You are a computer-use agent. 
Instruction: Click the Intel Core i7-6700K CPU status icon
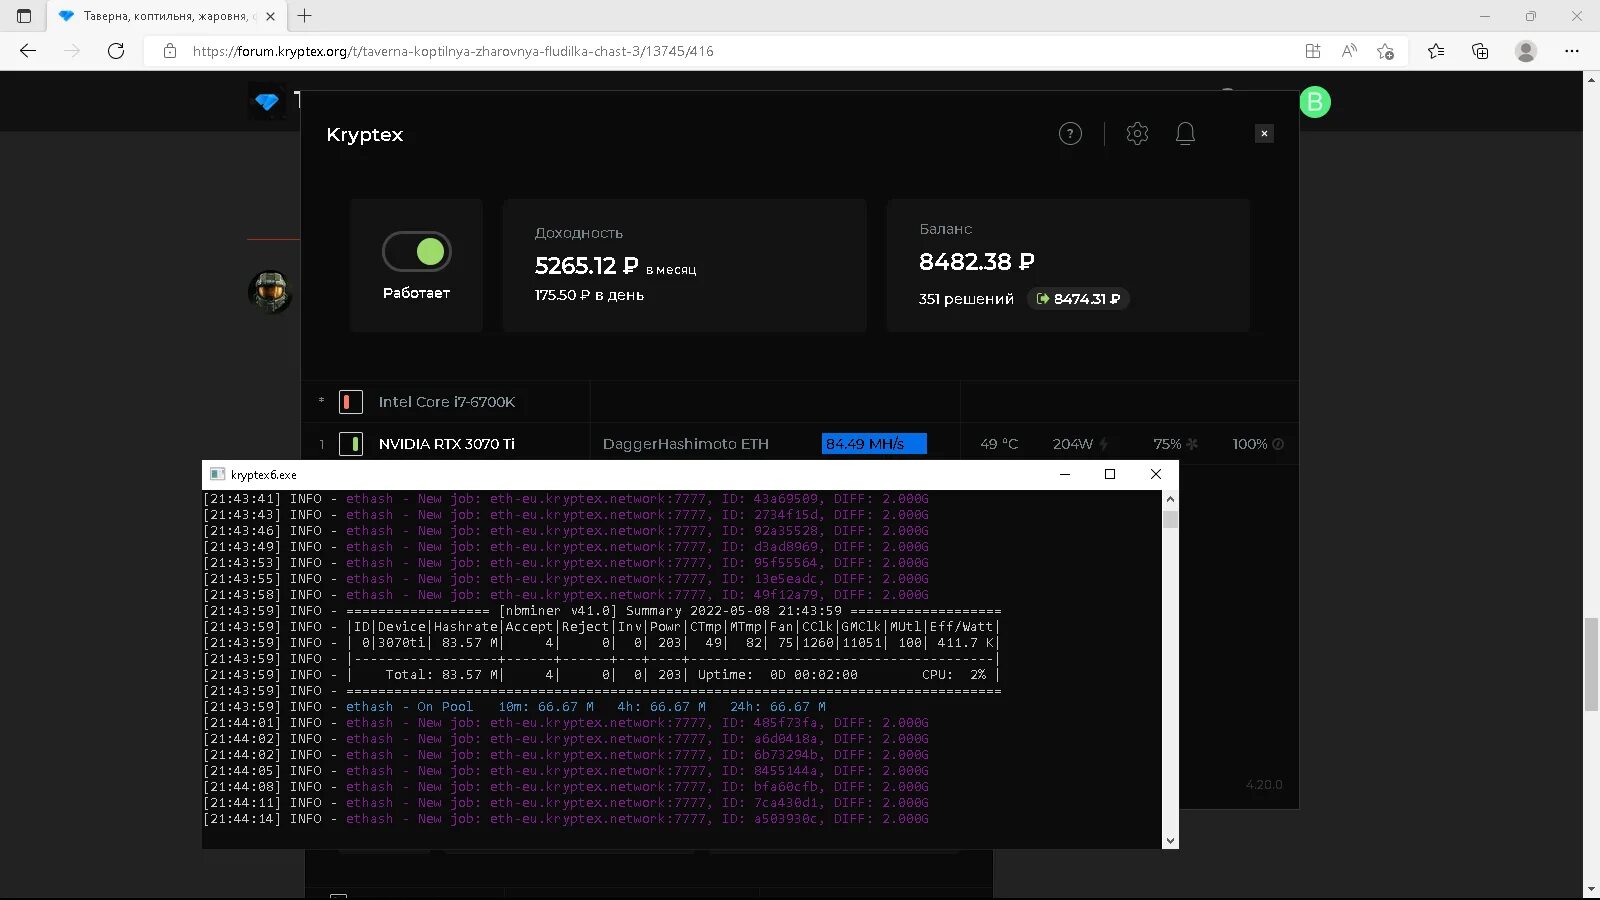click(351, 401)
